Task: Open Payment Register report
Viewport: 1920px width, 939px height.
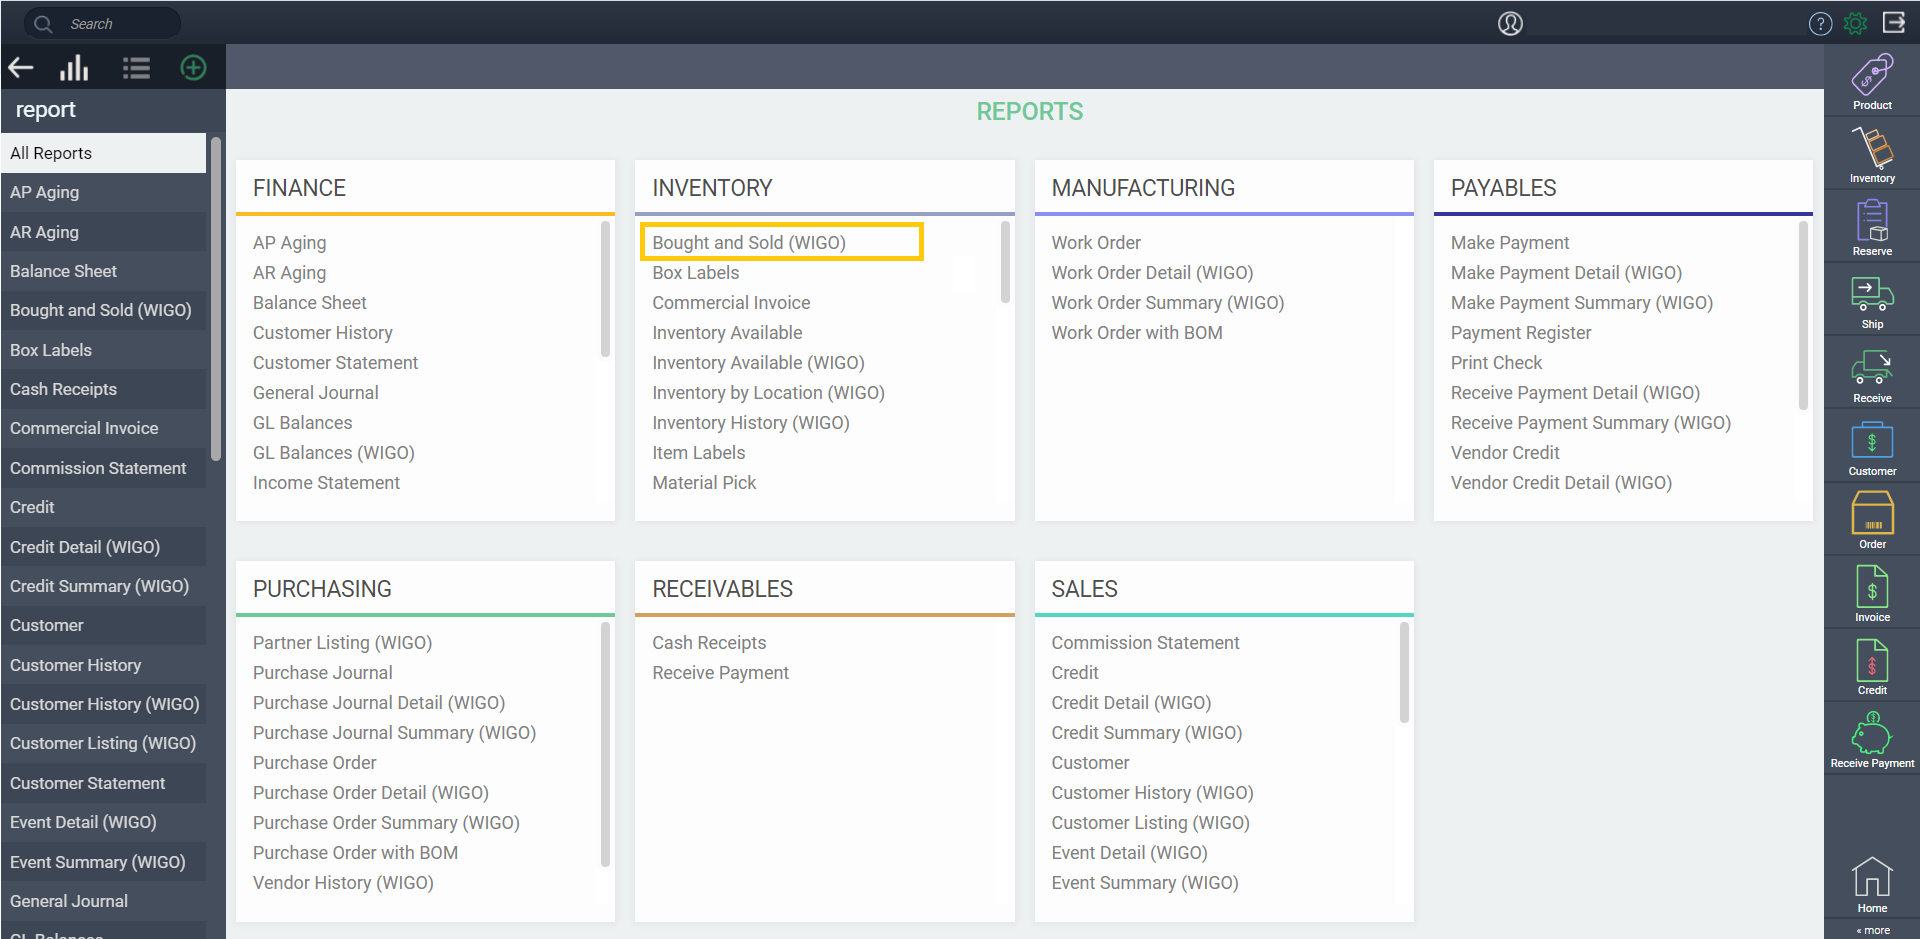Action: [x=1521, y=333]
